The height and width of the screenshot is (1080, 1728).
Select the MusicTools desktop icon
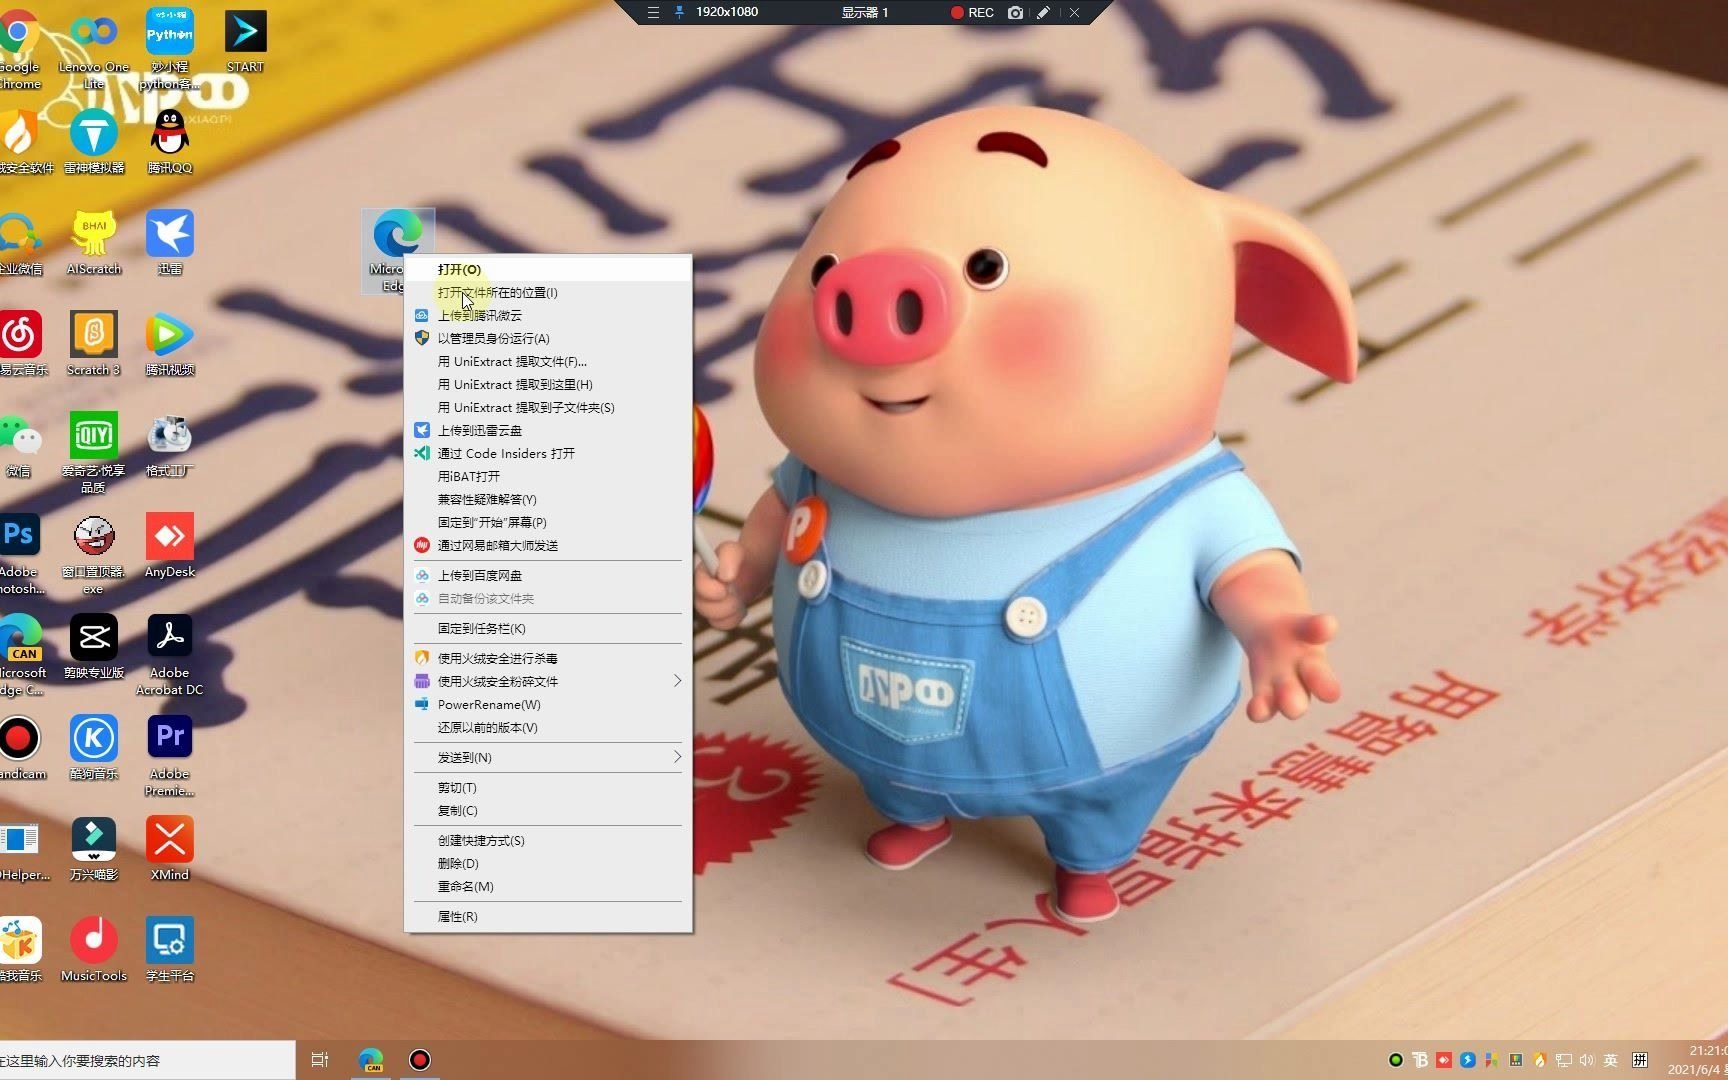click(x=94, y=949)
